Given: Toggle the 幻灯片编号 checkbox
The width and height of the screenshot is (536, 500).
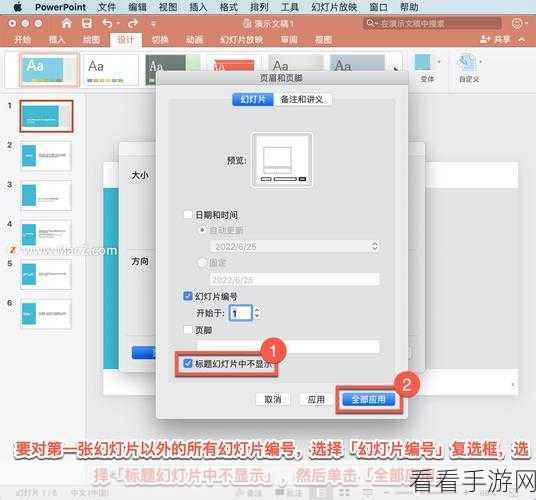Looking at the screenshot, I should (188, 296).
